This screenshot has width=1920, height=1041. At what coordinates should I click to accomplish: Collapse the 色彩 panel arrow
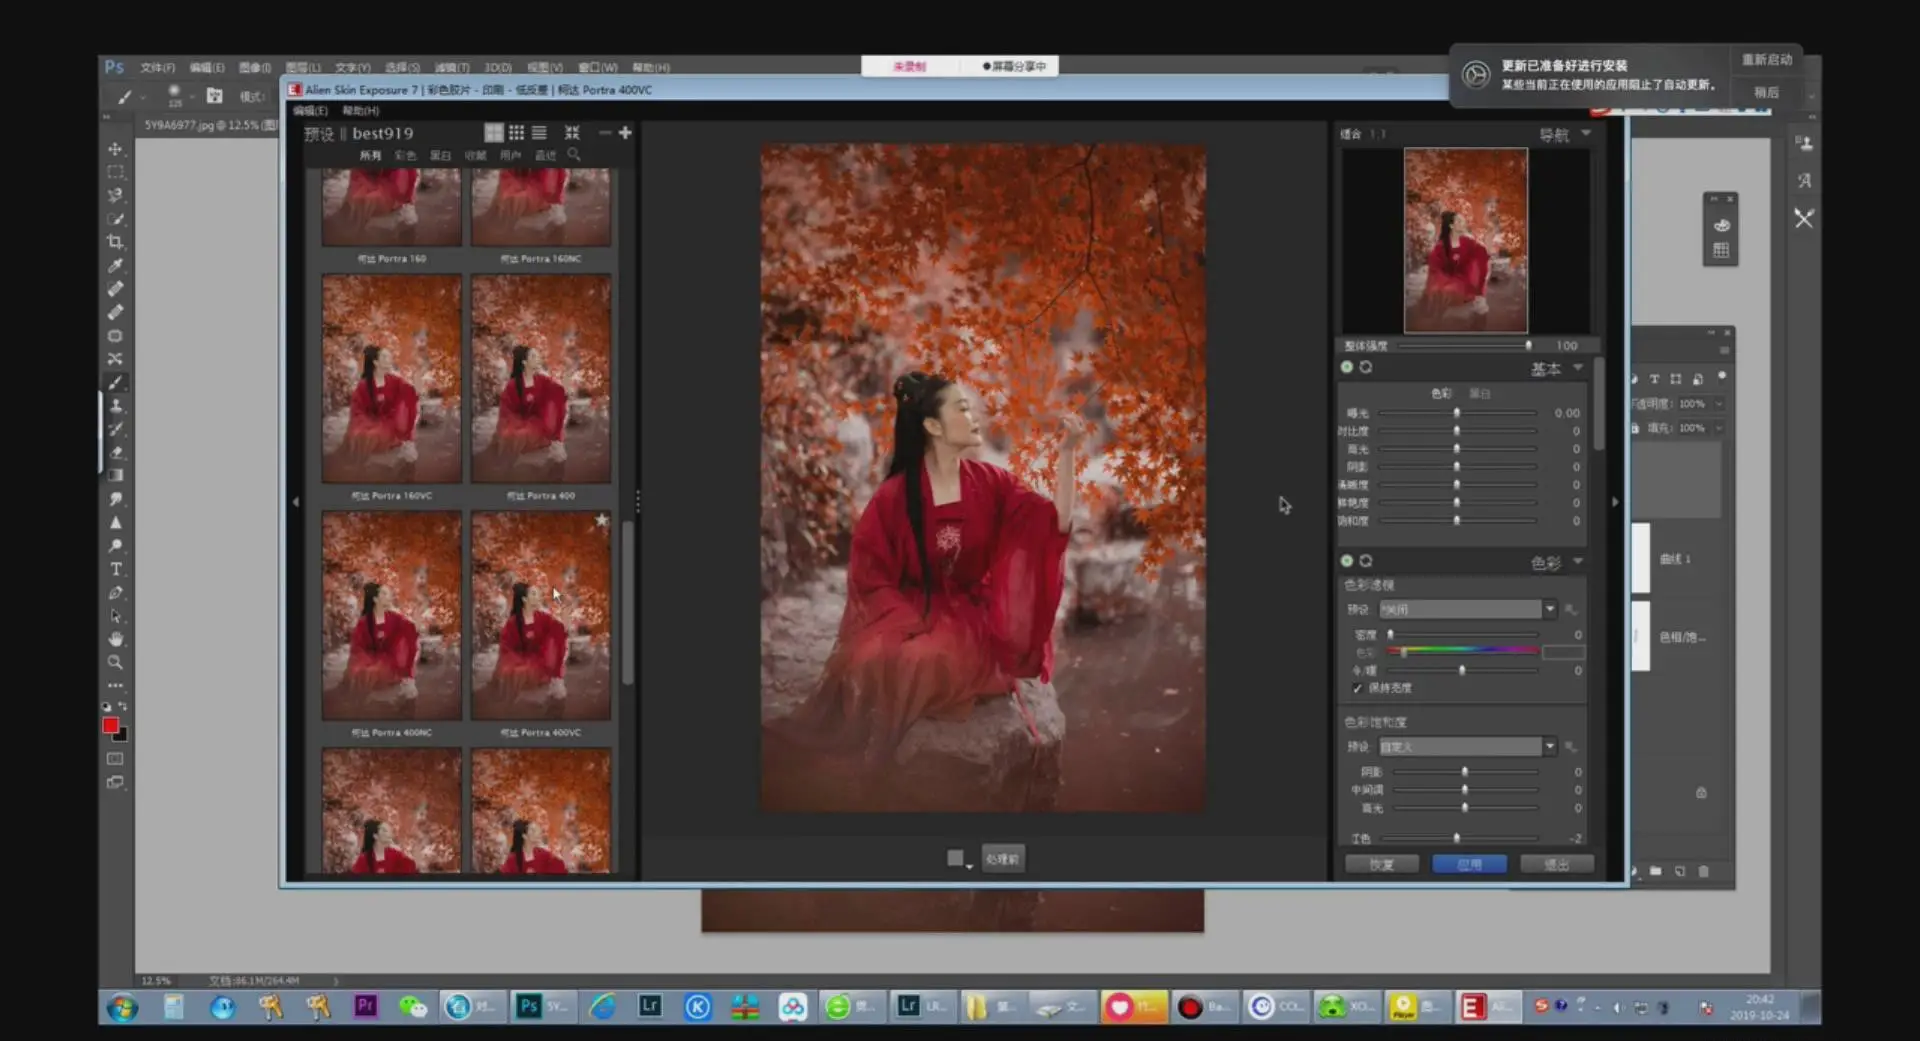(x=1578, y=562)
